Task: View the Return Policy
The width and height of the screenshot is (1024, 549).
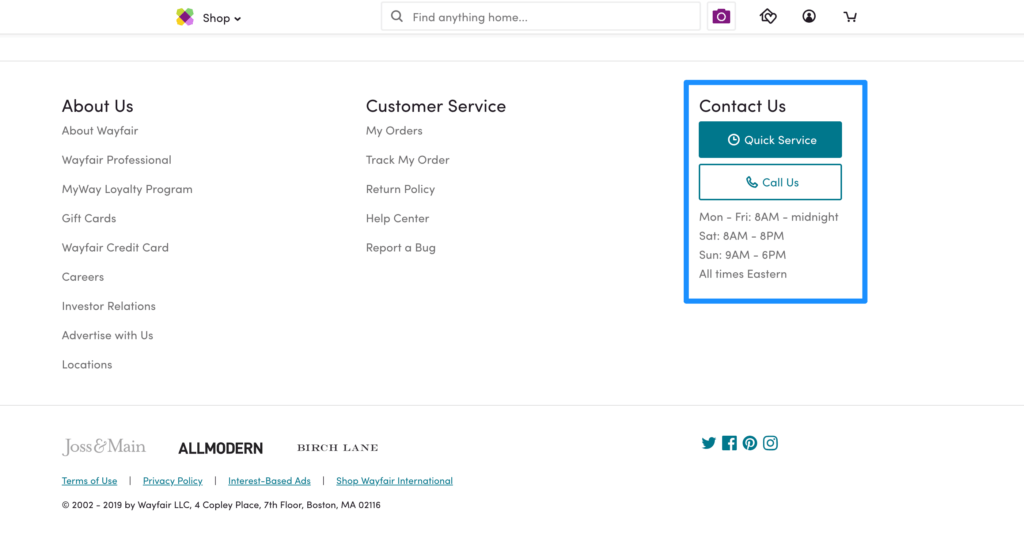Action: [400, 189]
